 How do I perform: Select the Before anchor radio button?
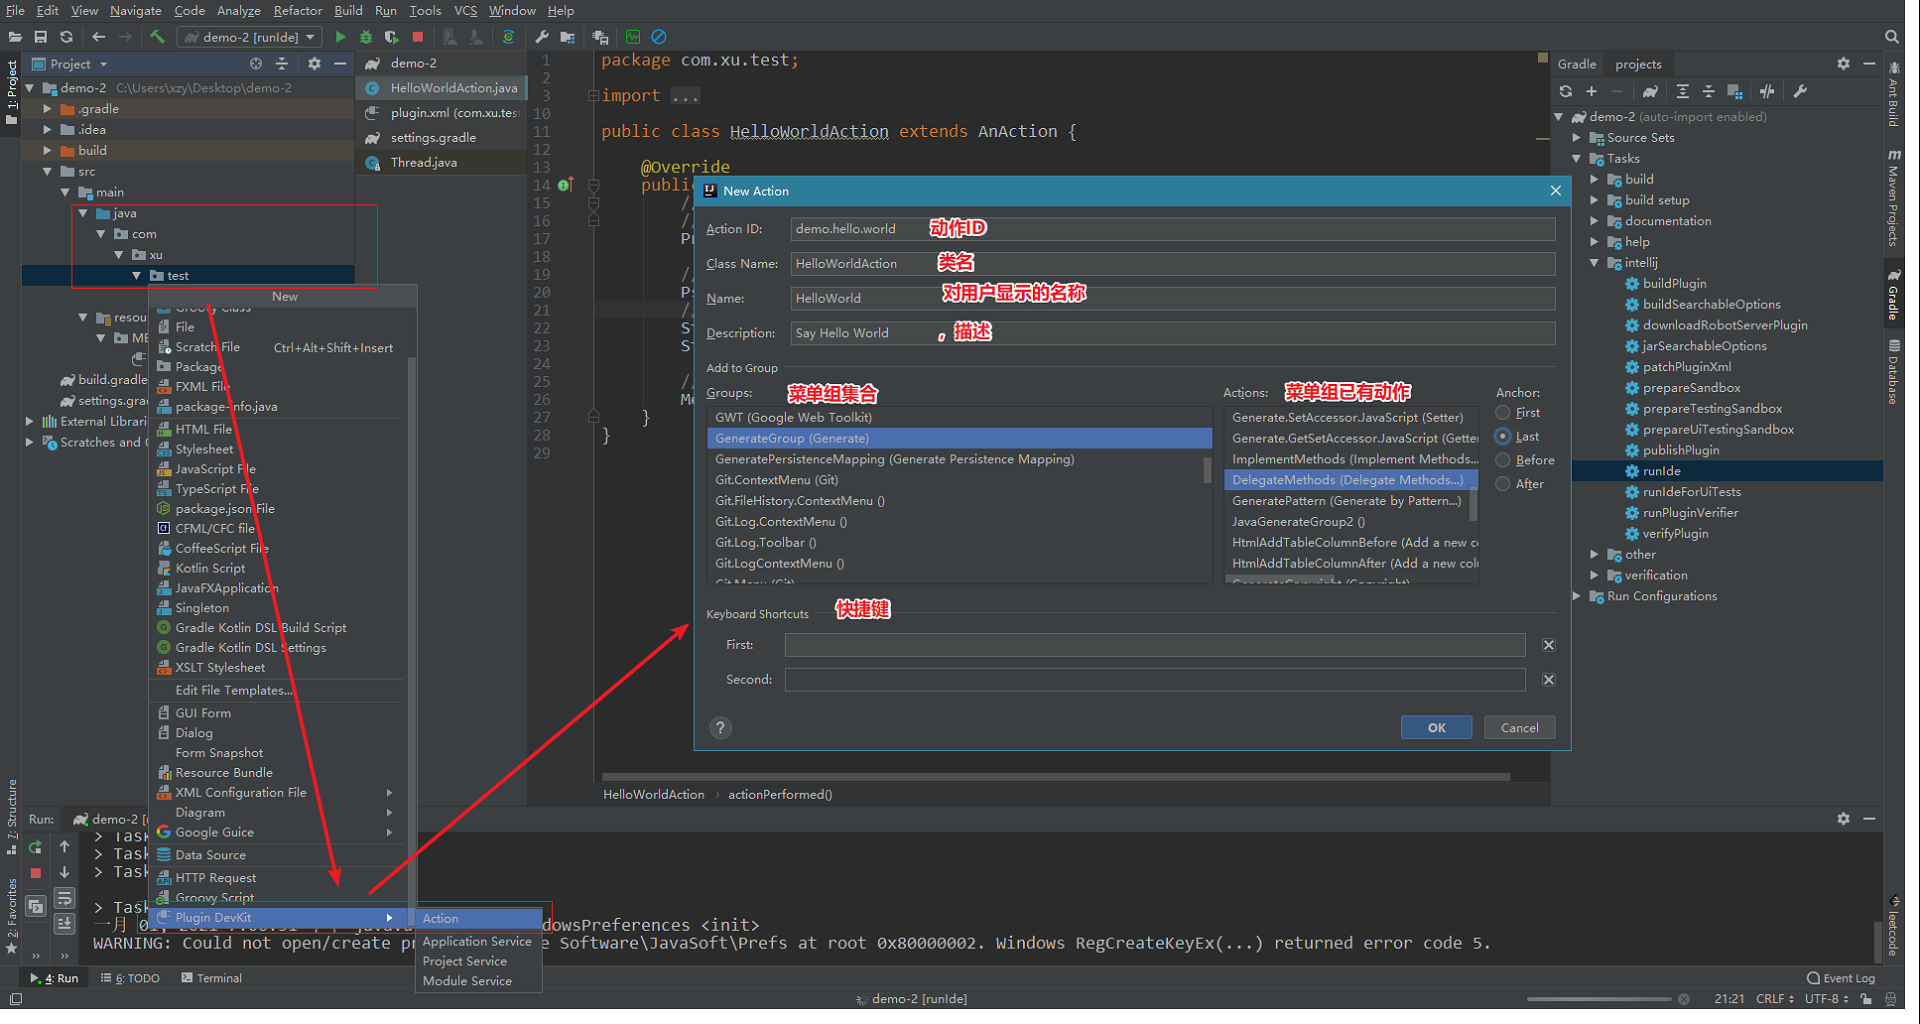tap(1503, 460)
